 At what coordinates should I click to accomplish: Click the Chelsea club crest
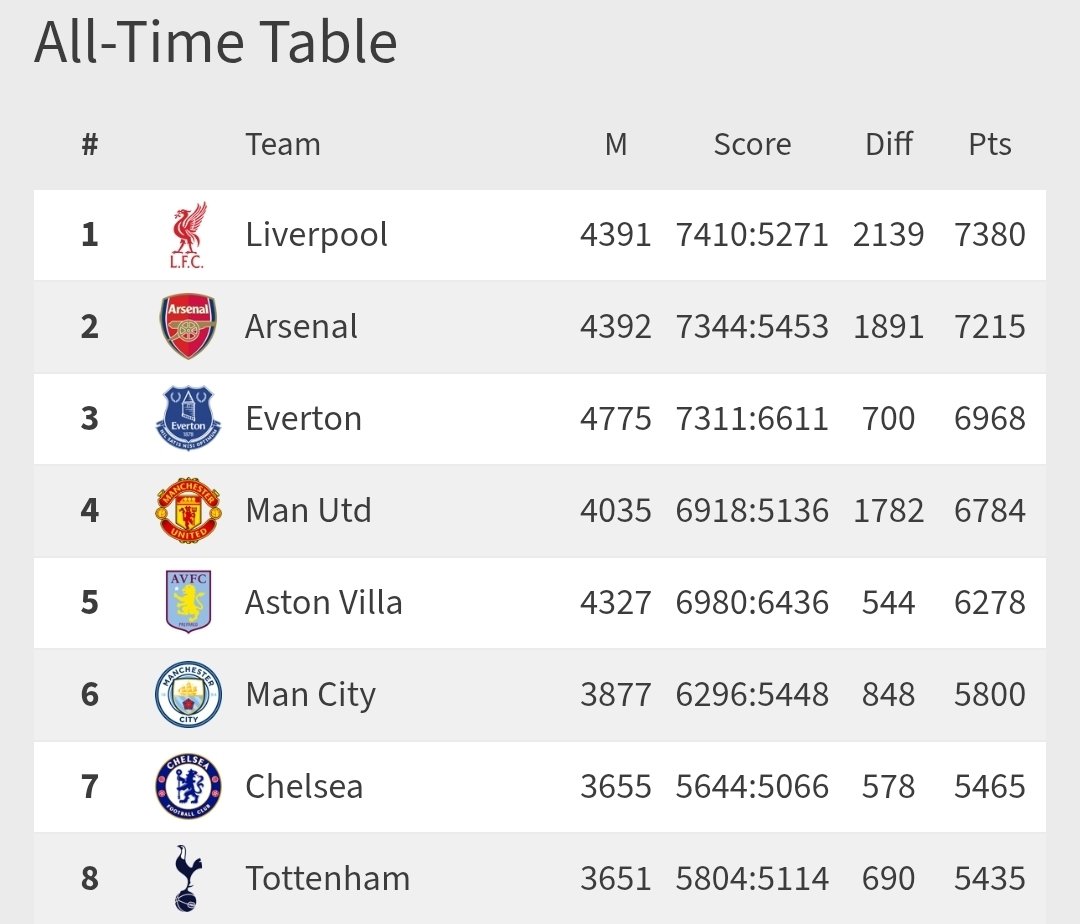coord(188,786)
